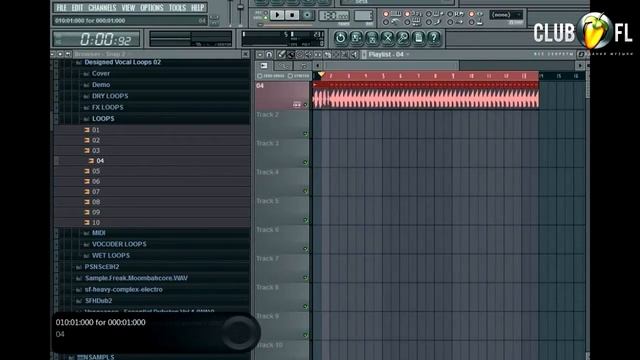The height and width of the screenshot is (360, 640).
Task: Select sample 07 in LOOPS
Action: [96, 191]
